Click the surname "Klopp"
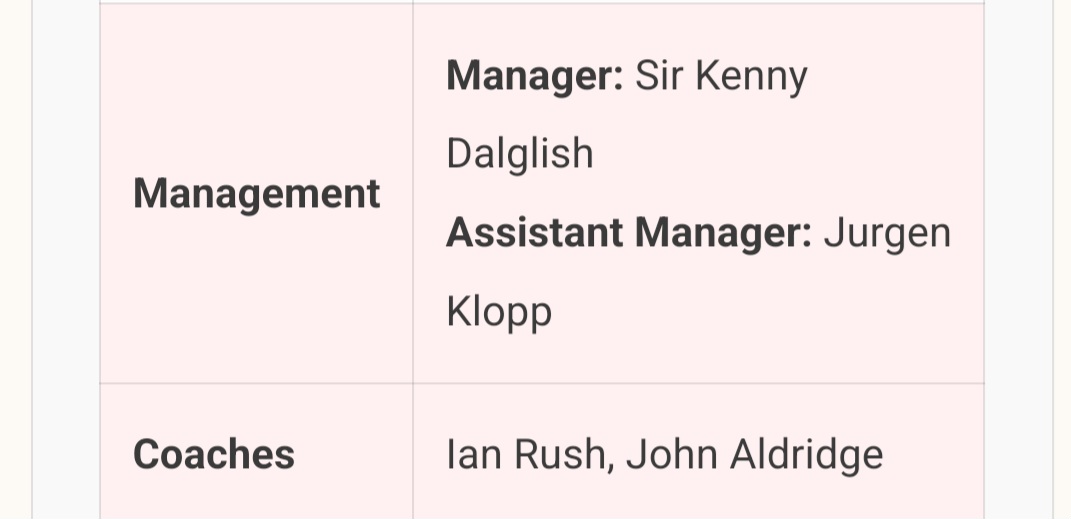Viewport: 1071px width, 519px height. (x=498, y=312)
